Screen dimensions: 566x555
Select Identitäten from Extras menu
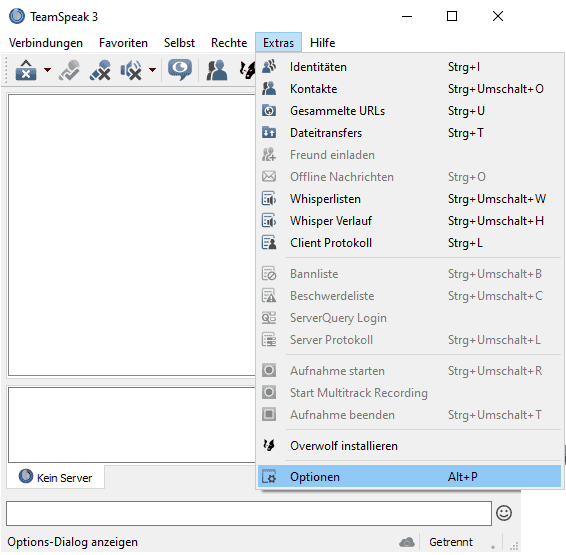pos(409,67)
